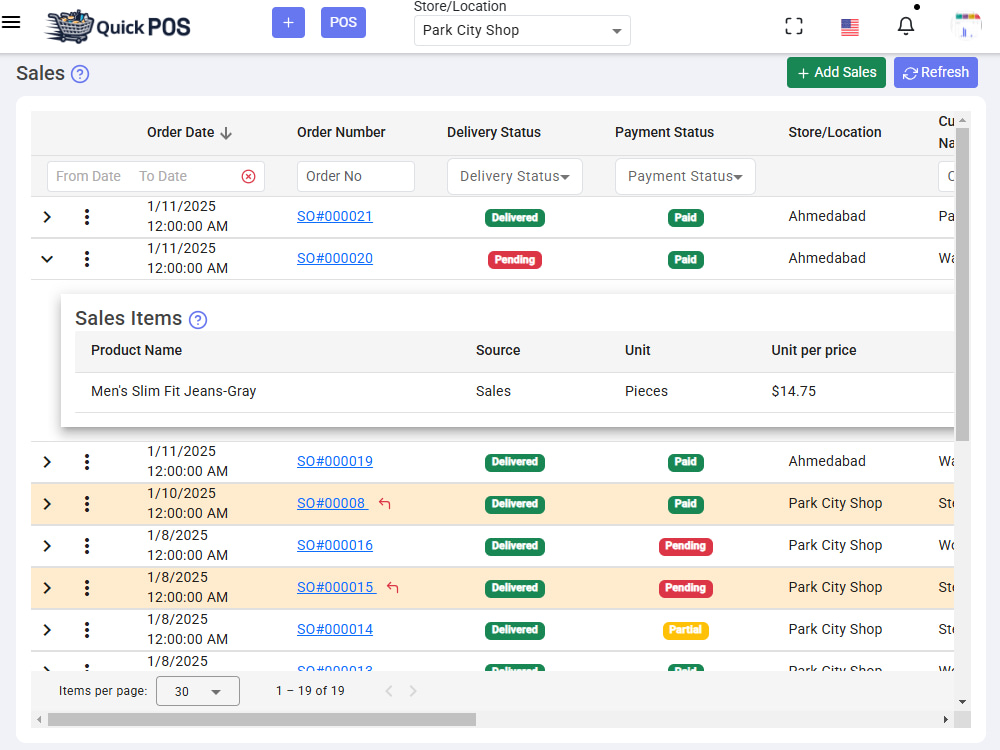Screen dimensions: 1000x750
Task: Click the vertical table scrollbar thumb
Action: pyautogui.click(x=962, y=284)
